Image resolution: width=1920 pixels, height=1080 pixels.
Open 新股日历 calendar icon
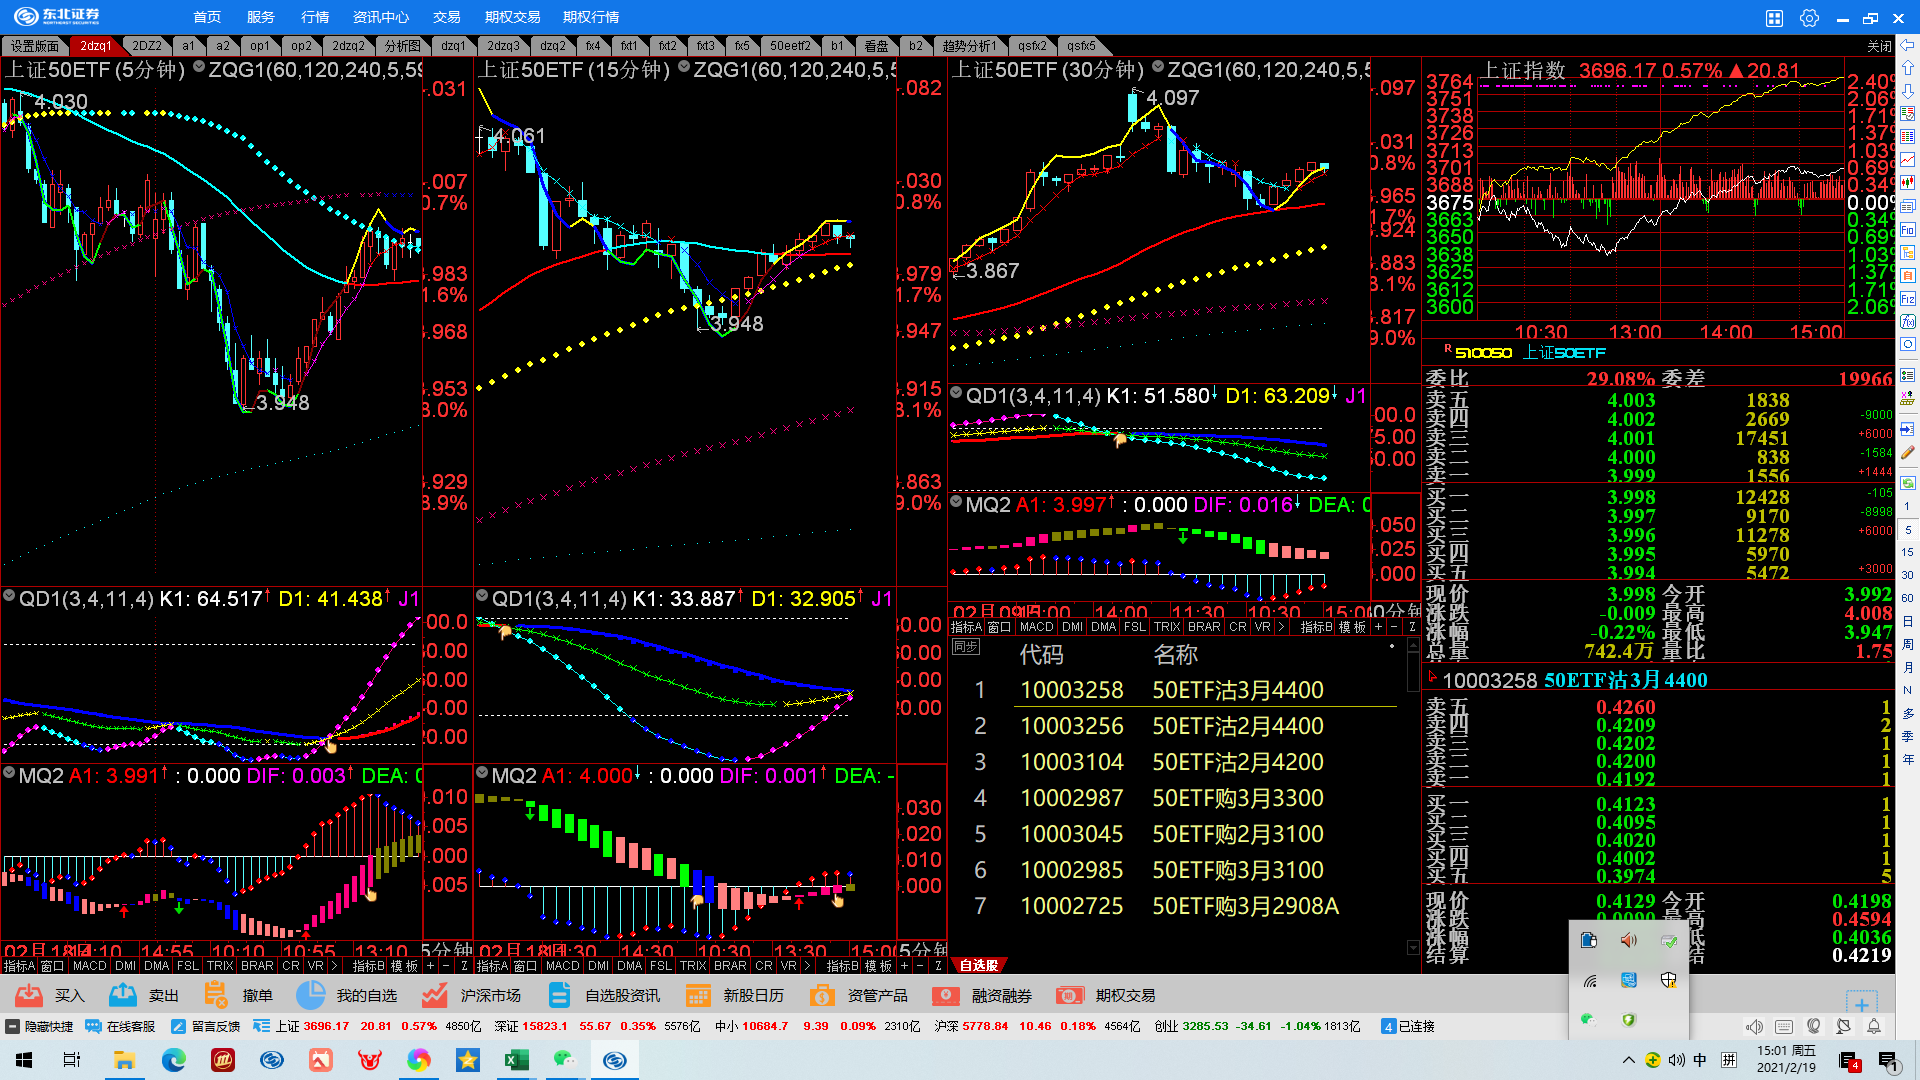click(x=698, y=995)
